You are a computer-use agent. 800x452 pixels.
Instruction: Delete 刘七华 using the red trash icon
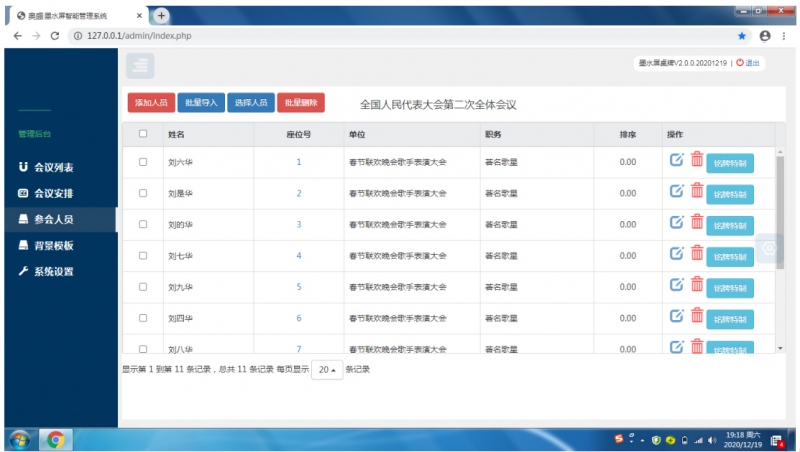pyautogui.click(x=697, y=254)
